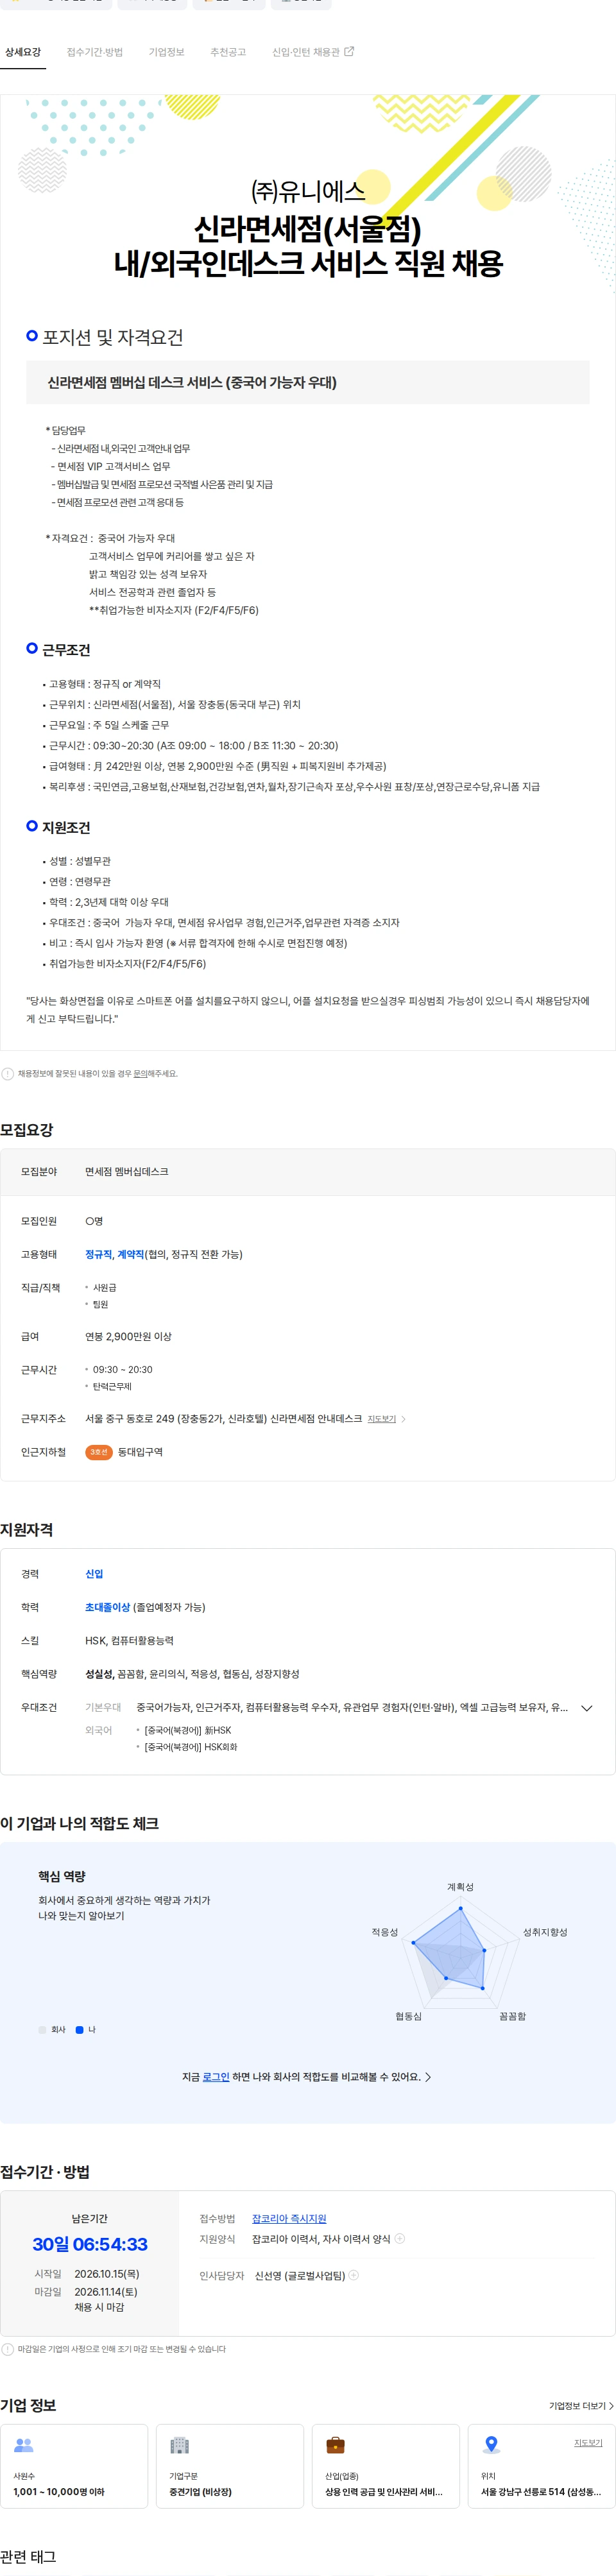The image size is (616, 2576).
Task: Select the 상세요강 tab
Action: tap(23, 52)
